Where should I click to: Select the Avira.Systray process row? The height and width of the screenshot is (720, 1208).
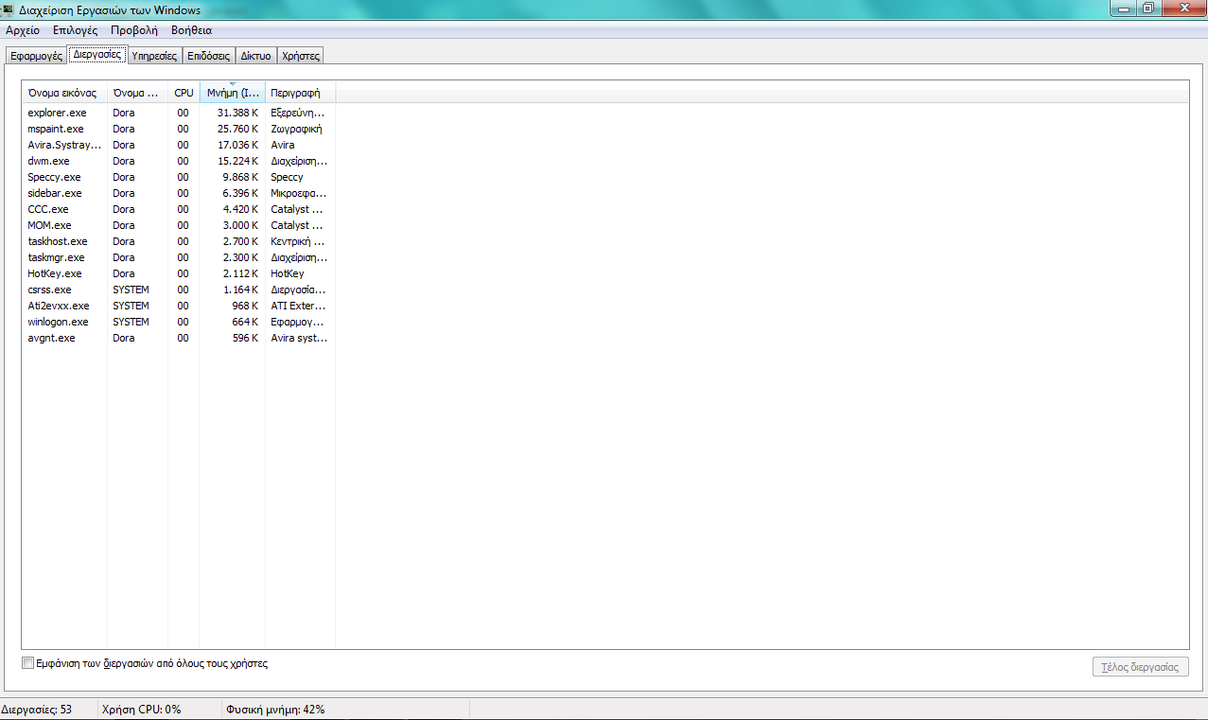(180, 145)
